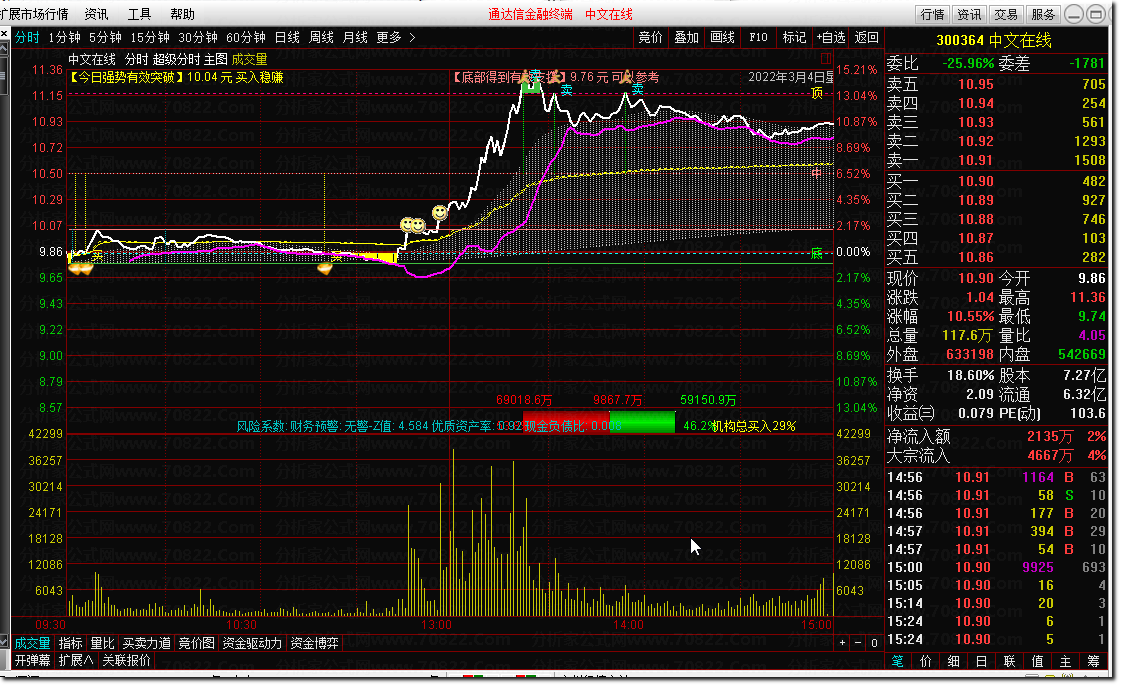
Task: Open the 交易 trading button
Action: (x=1006, y=14)
